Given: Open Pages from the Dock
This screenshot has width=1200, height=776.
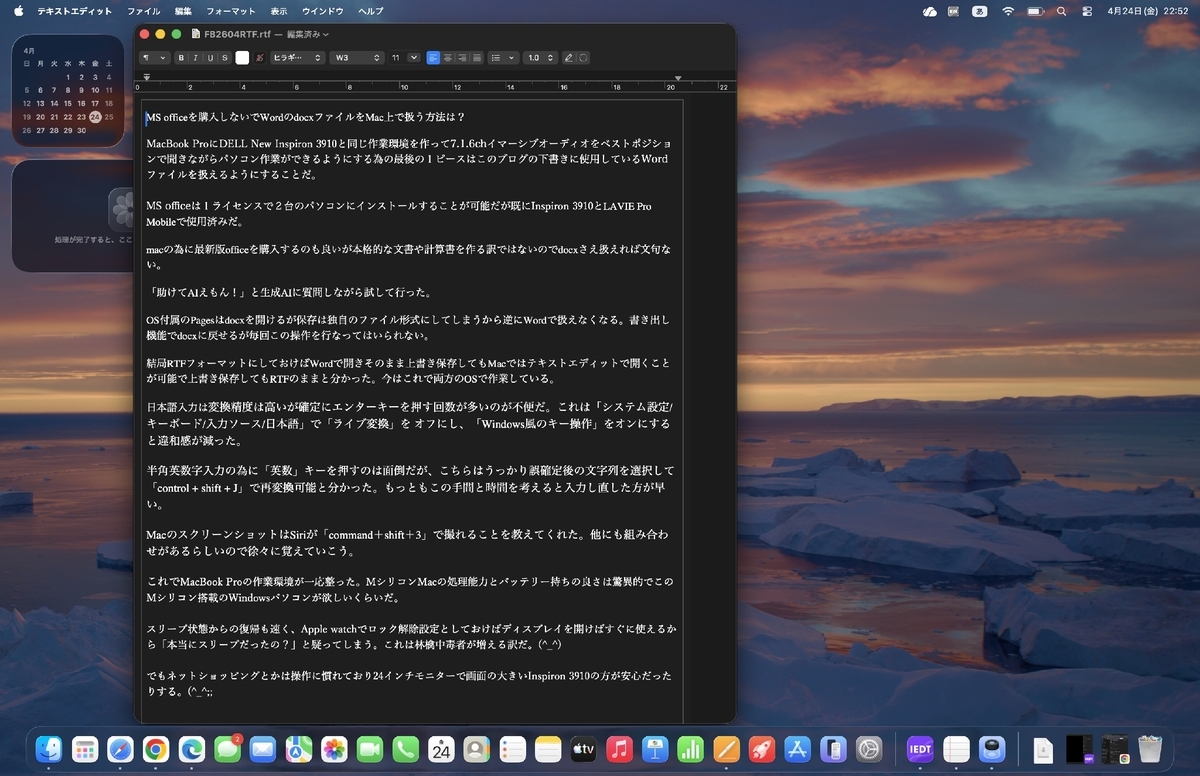Looking at the screenshot, I should [x=726, y=749].
